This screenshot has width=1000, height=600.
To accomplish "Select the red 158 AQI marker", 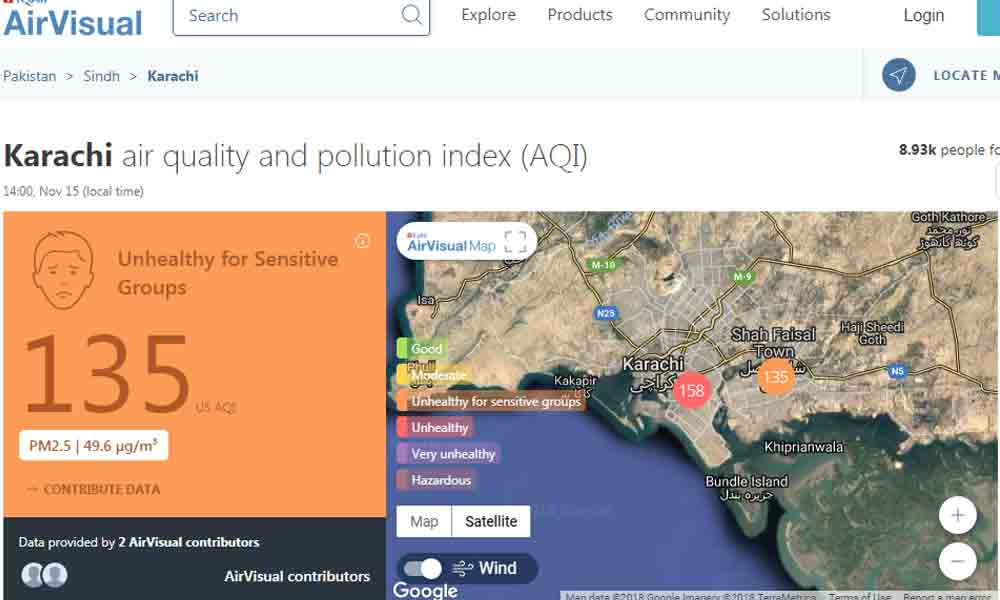I will pyautogui.click(x=691, y=390).
